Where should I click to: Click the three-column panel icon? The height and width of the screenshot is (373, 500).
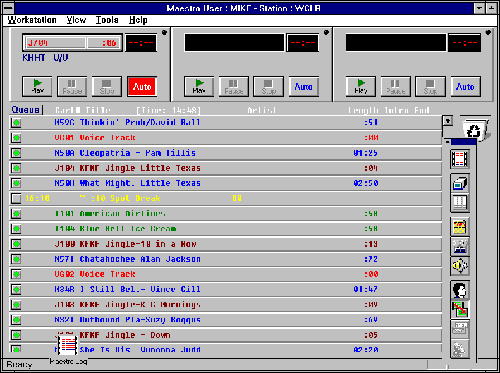(460, 202)
